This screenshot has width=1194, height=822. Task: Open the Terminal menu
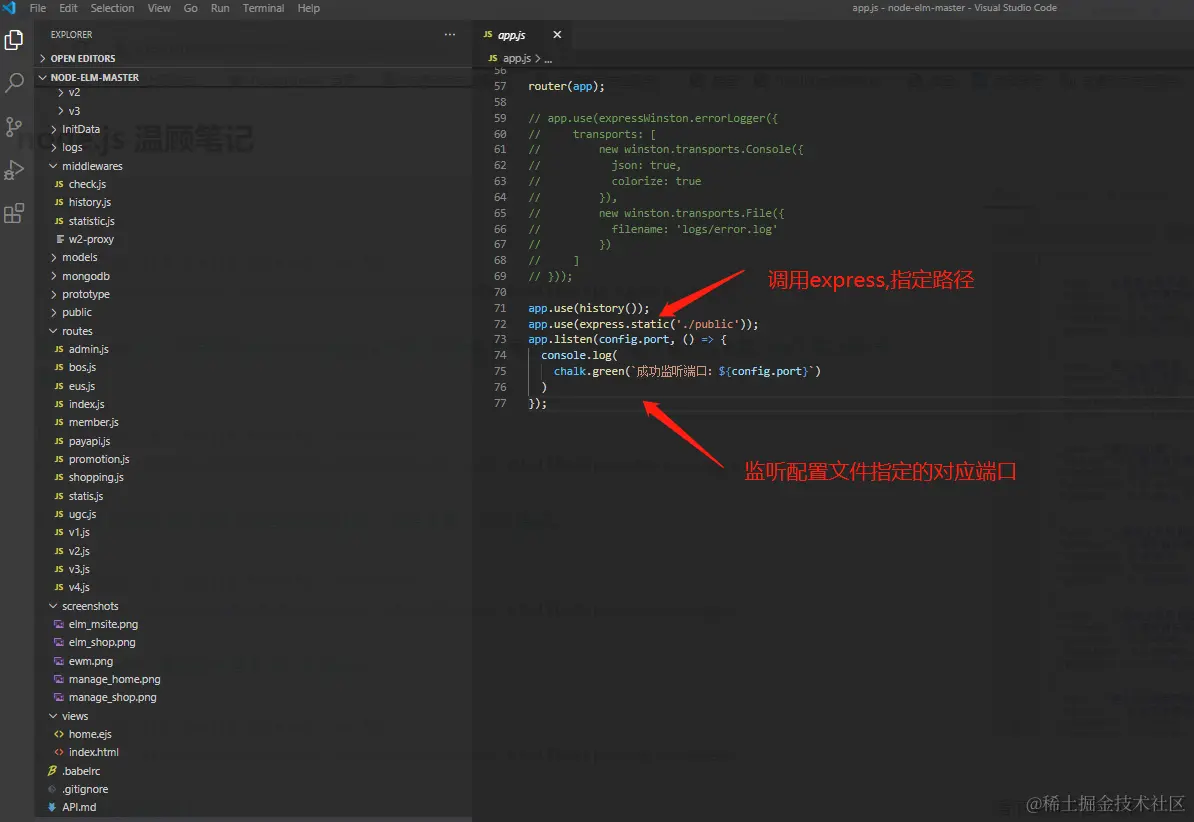[263, 8]
